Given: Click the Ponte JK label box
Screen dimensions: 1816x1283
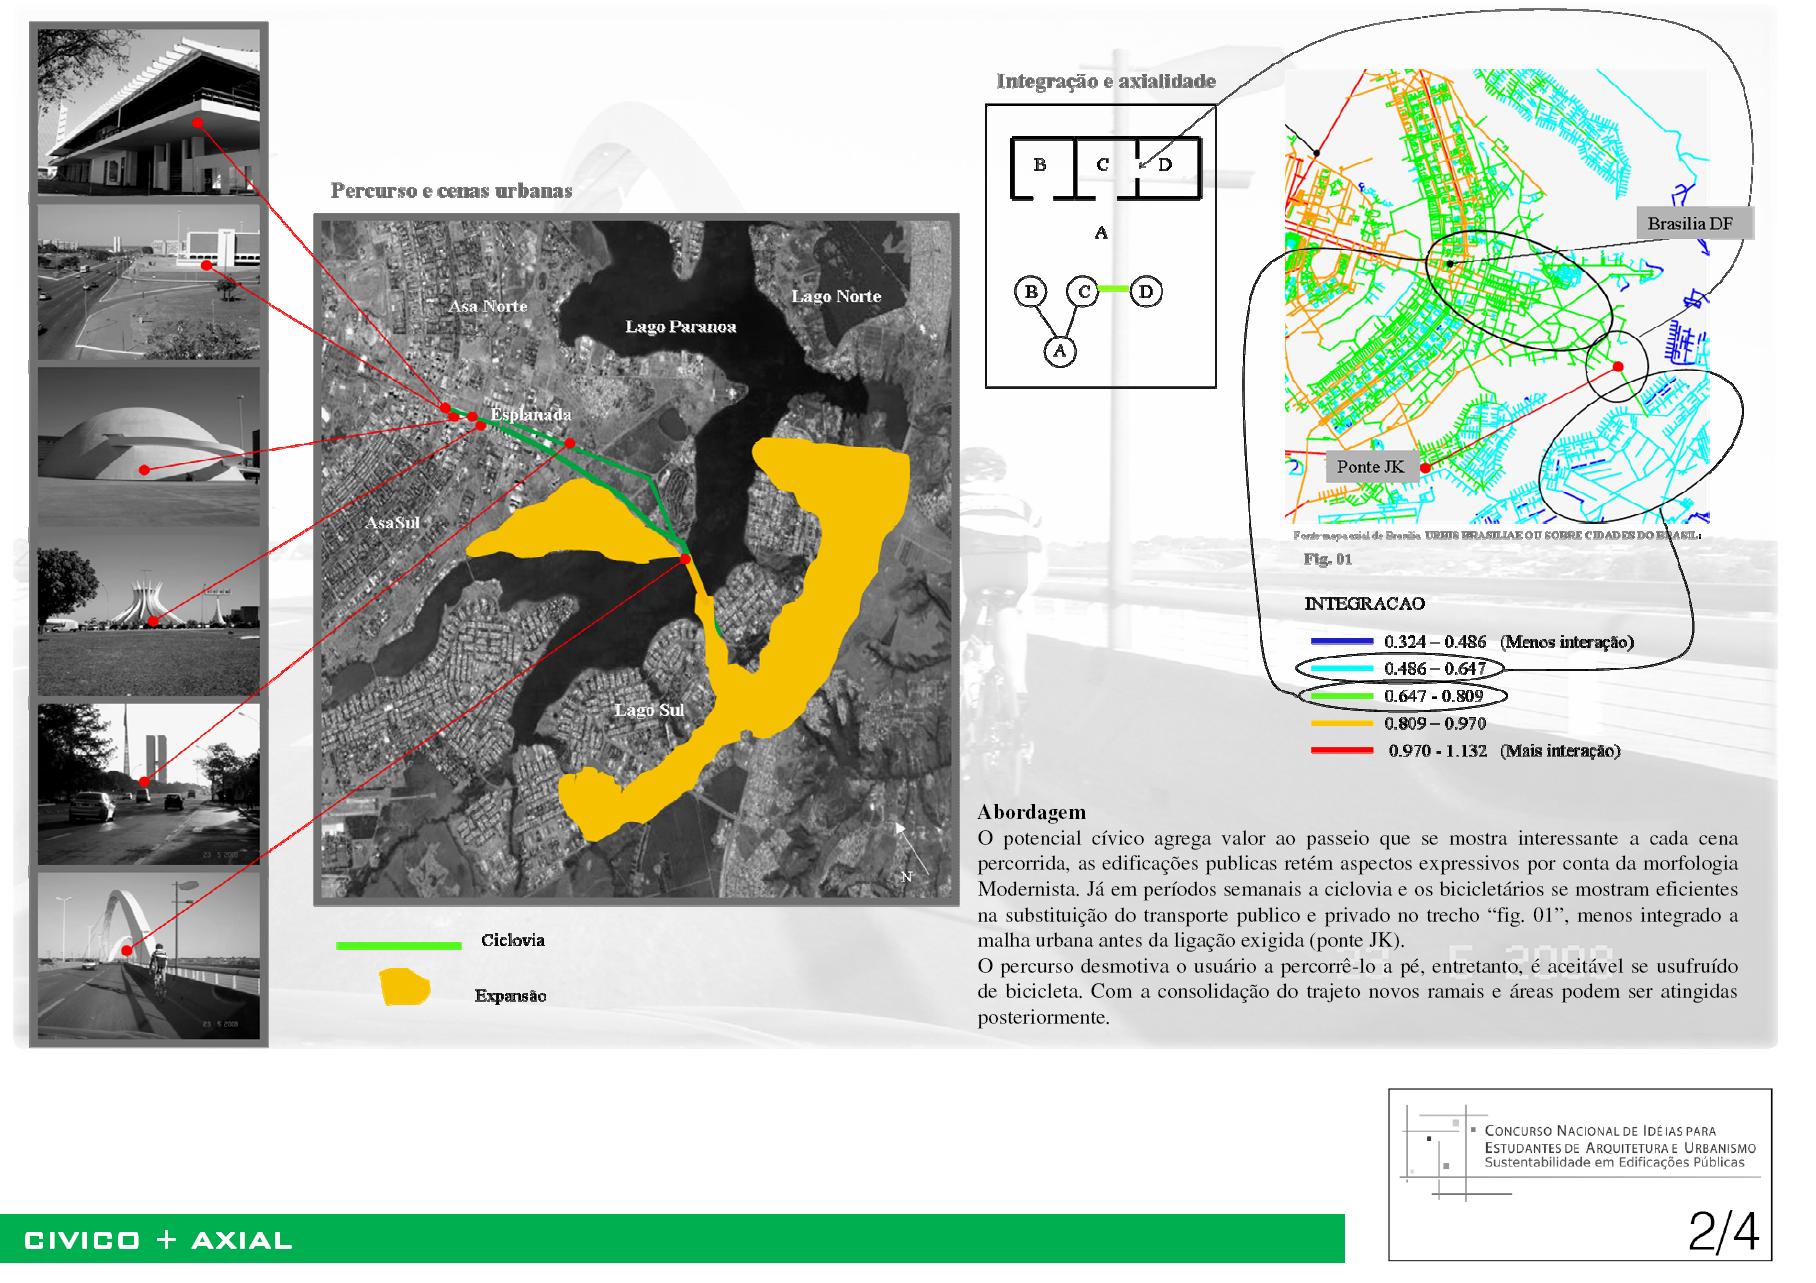Looking at the screenshot, I should [1370, 467].
